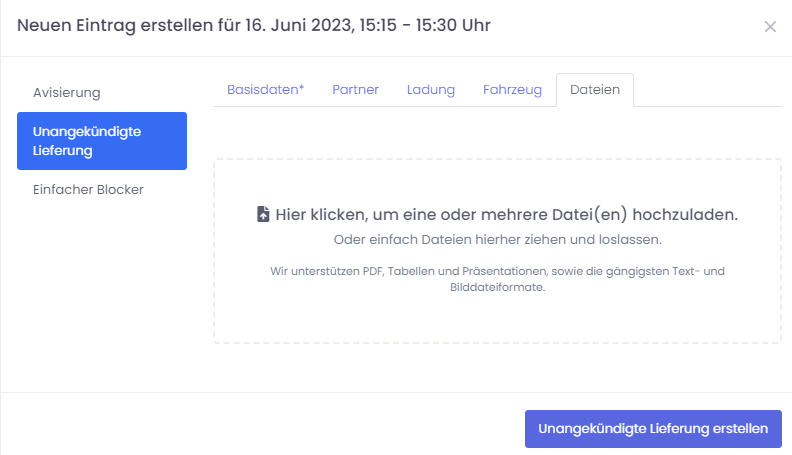This screenshot has width=792, height=455.
Task: Select the Dateien tab
Action: click(594, 90)
